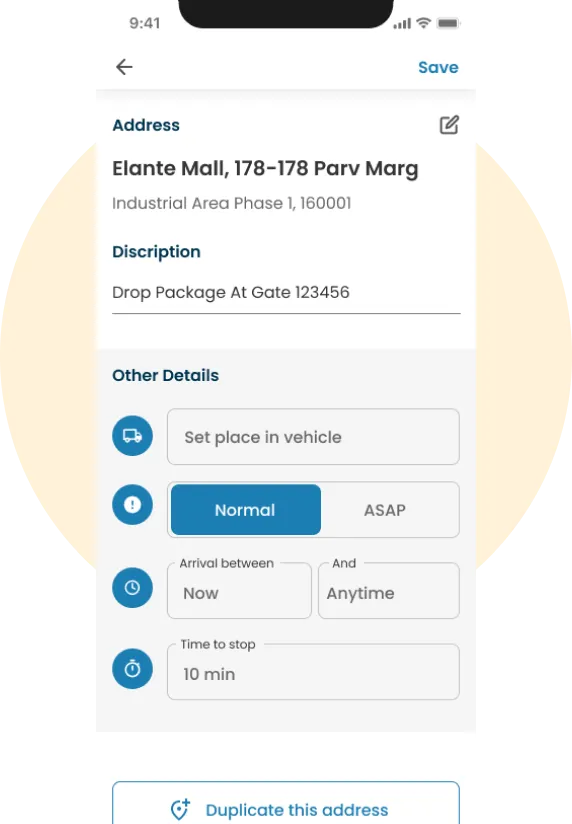Open the Time to stop field
Viewport: 572px width, 824px height.
click(x=313, y=672)
